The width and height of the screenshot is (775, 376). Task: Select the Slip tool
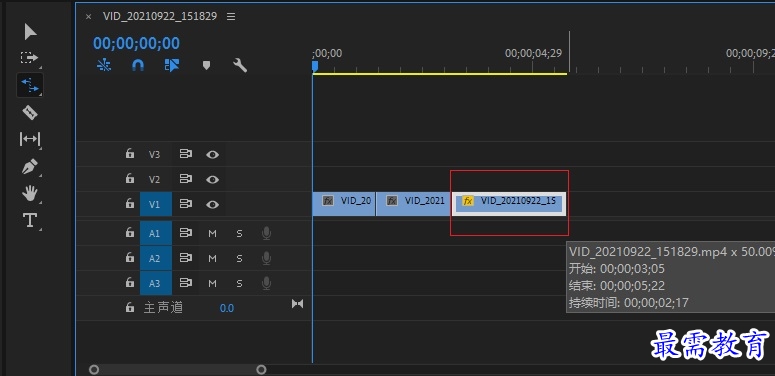[30, 139]
